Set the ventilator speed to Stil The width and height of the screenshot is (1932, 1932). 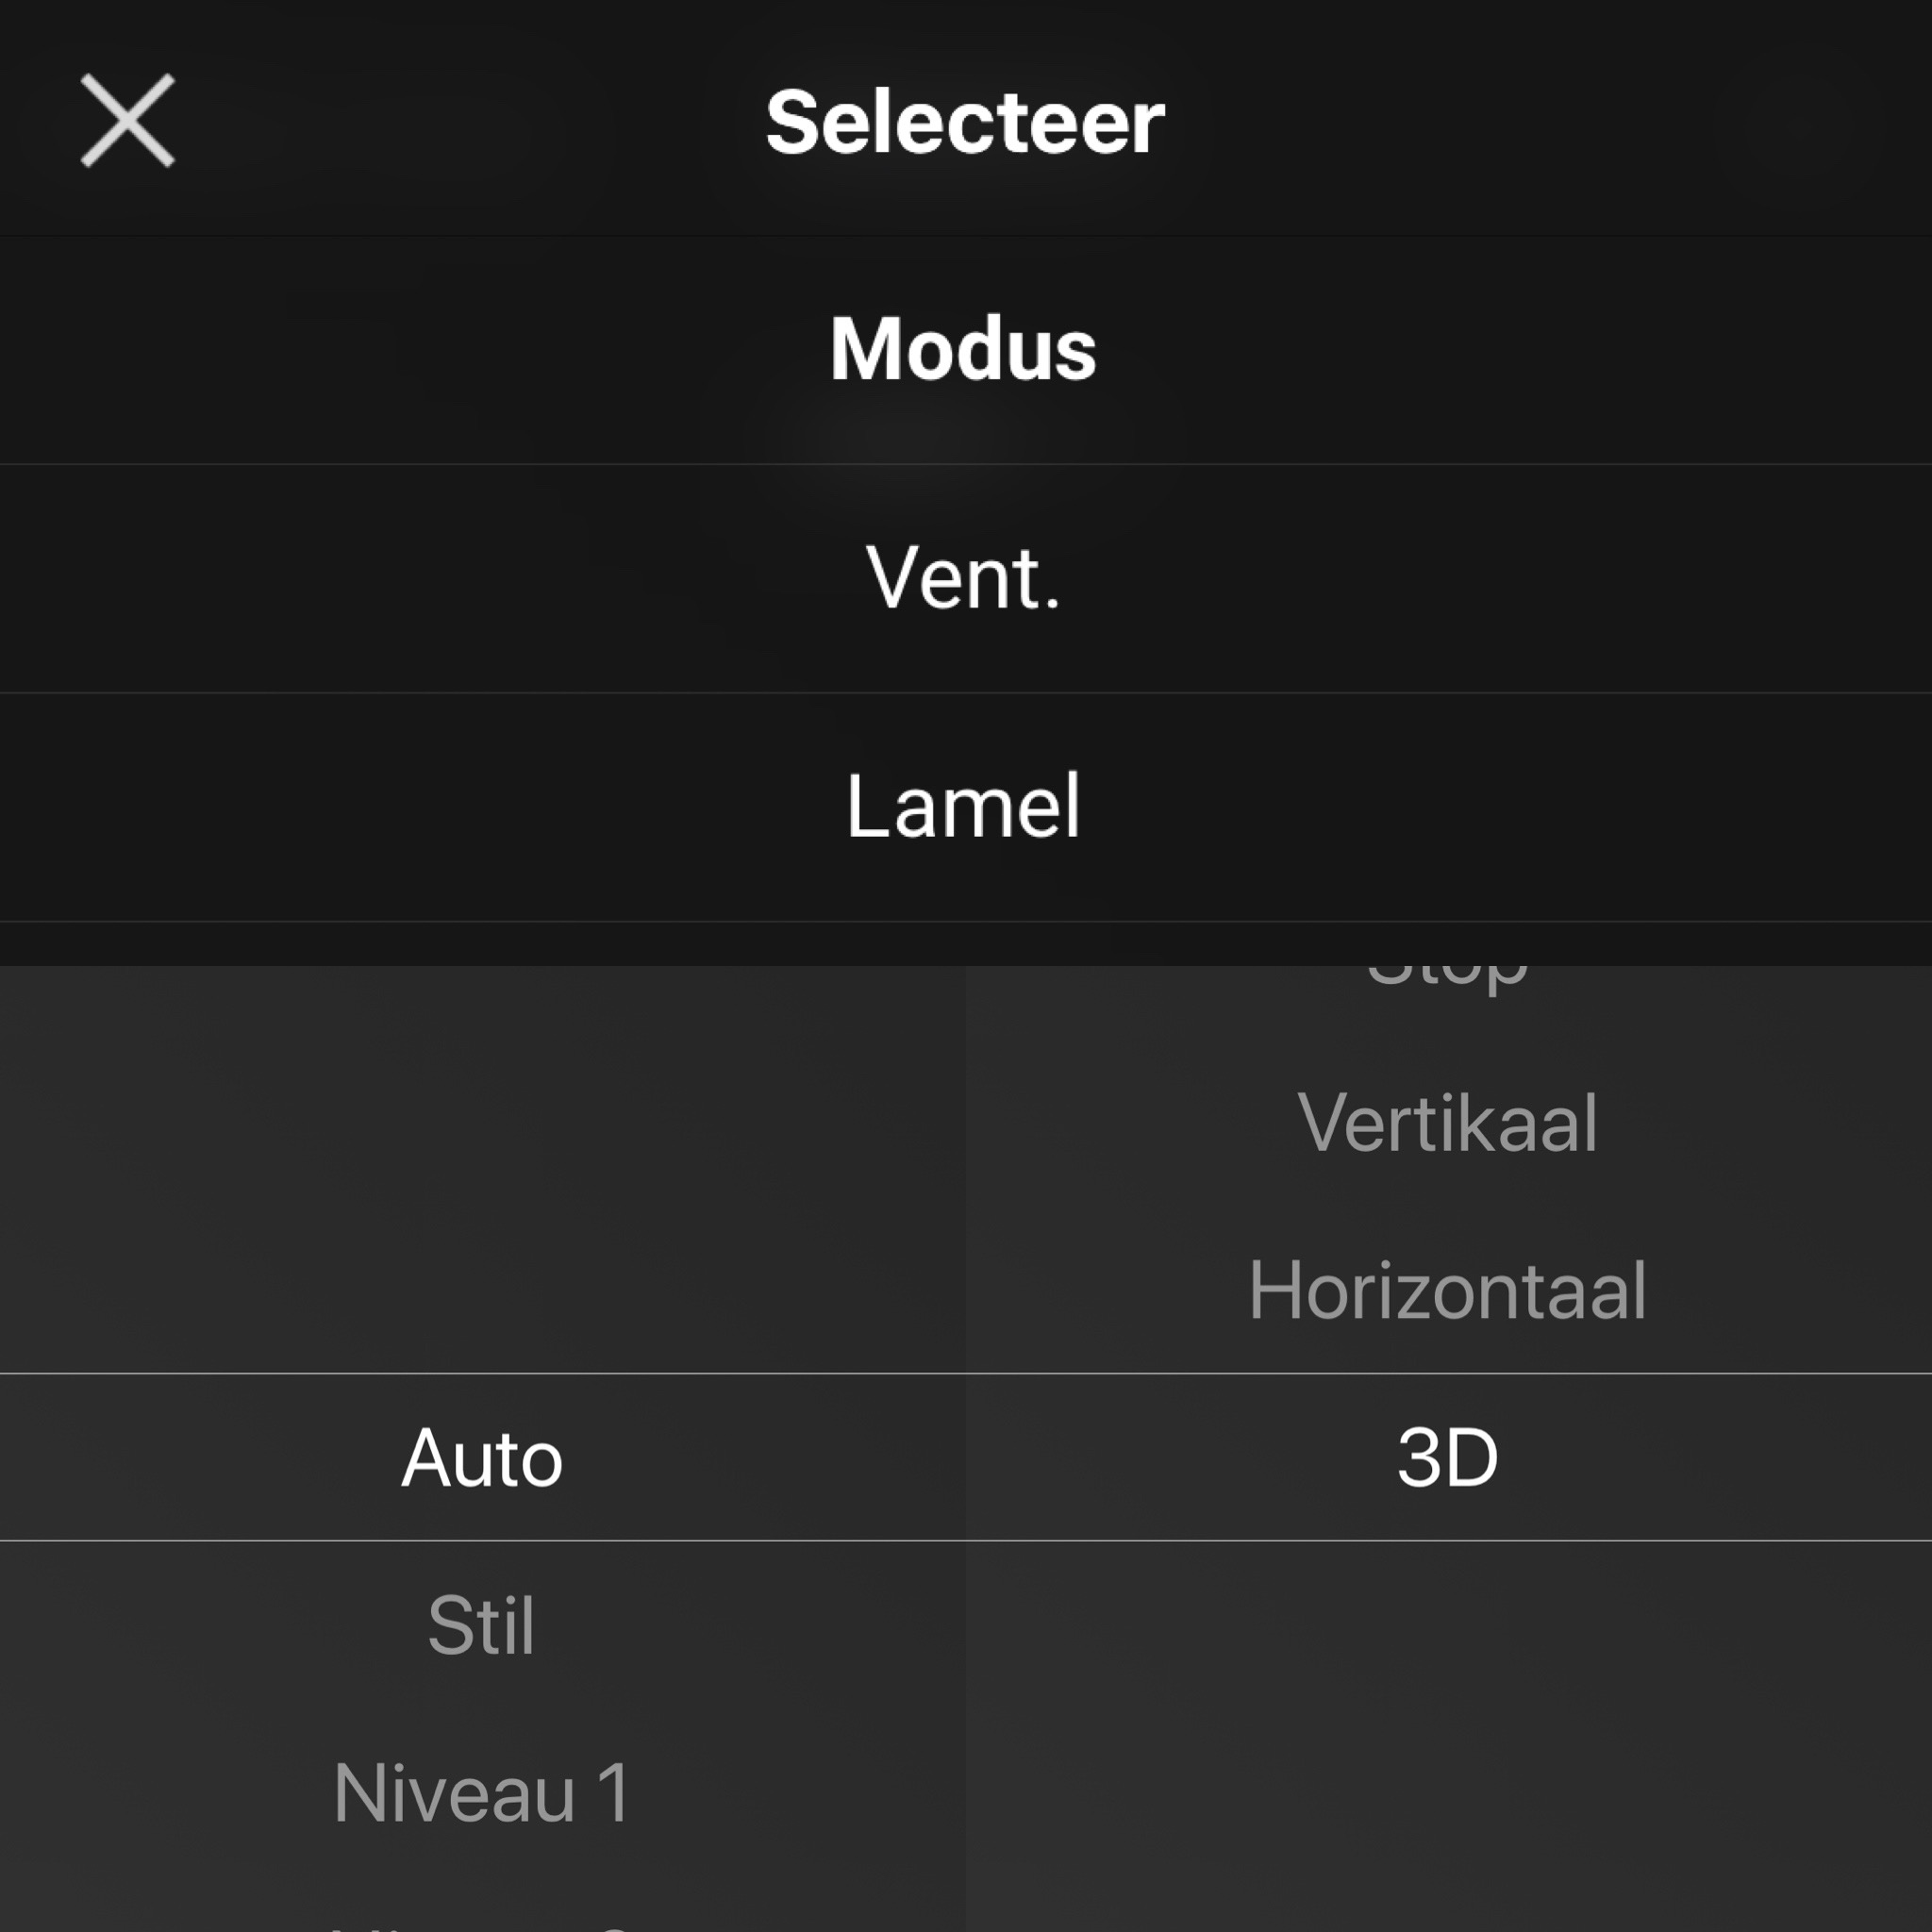482,1625
